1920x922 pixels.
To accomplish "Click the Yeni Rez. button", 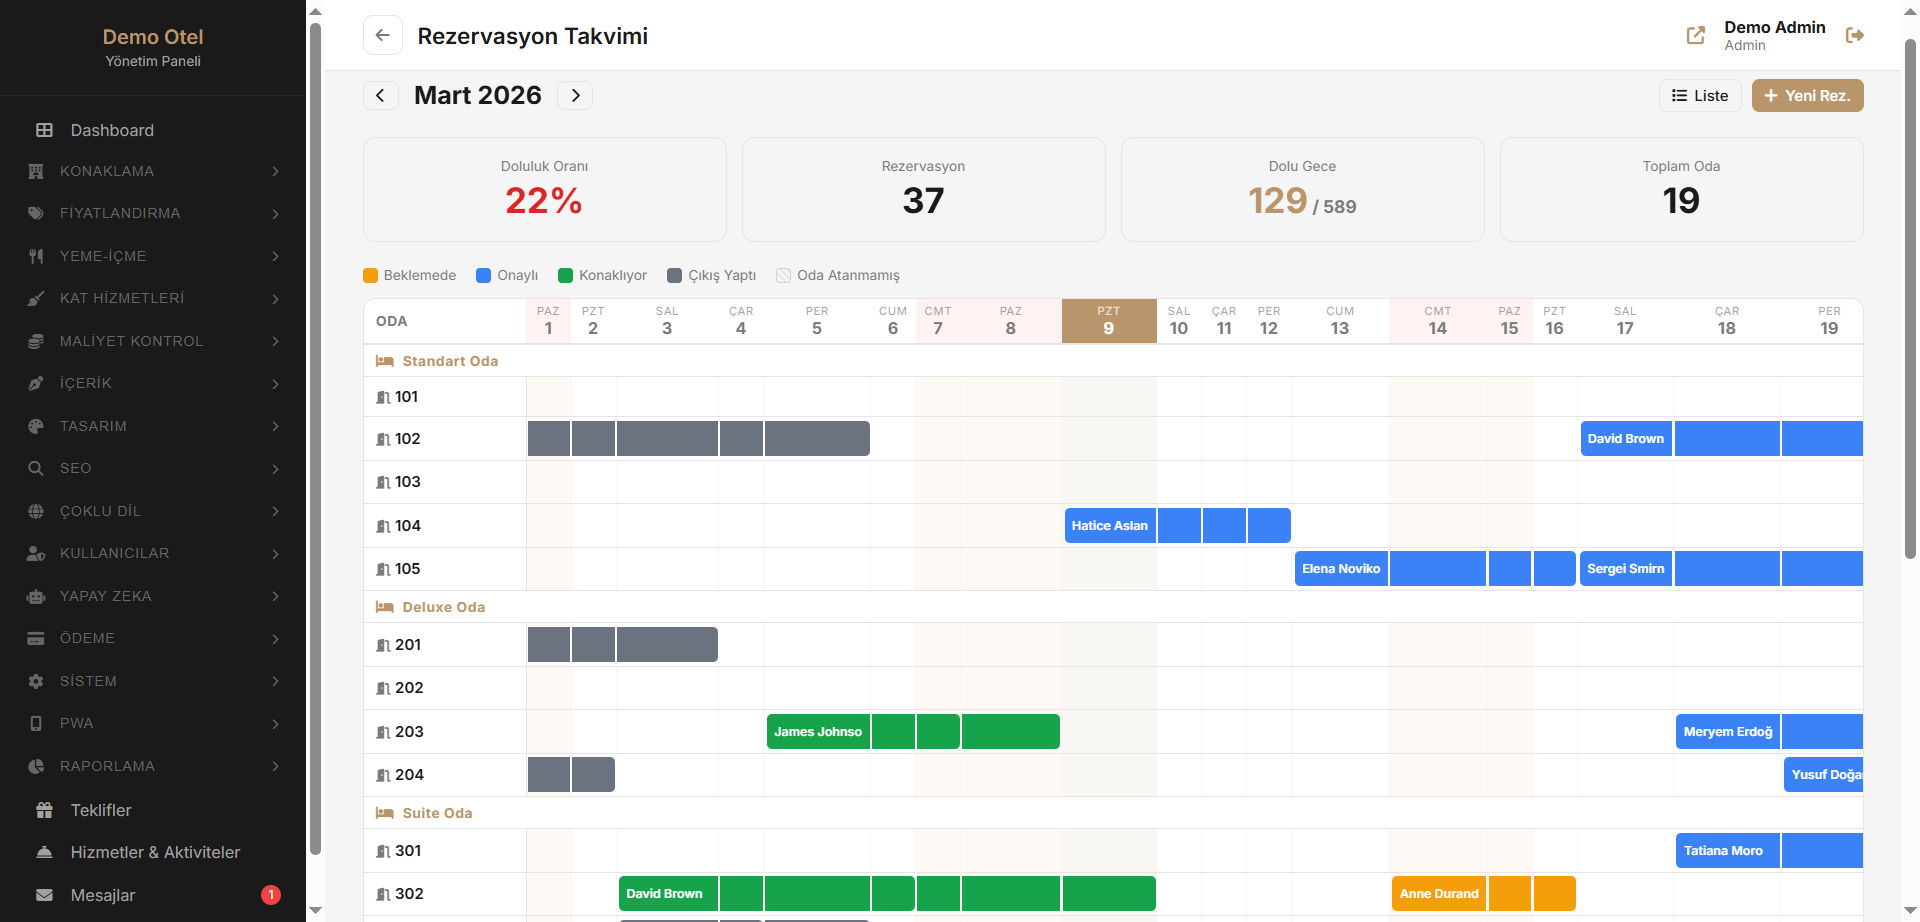I will [1807, 96].
